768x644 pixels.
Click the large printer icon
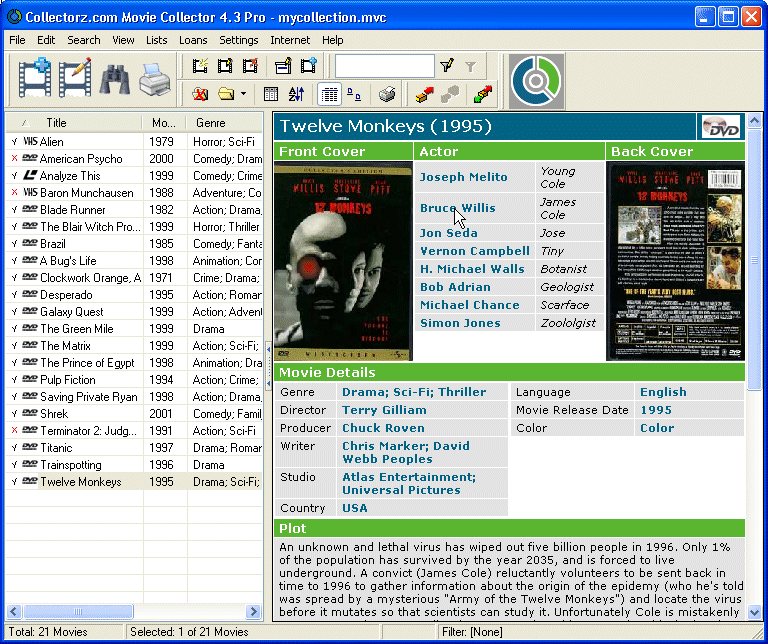click(155, 79)
